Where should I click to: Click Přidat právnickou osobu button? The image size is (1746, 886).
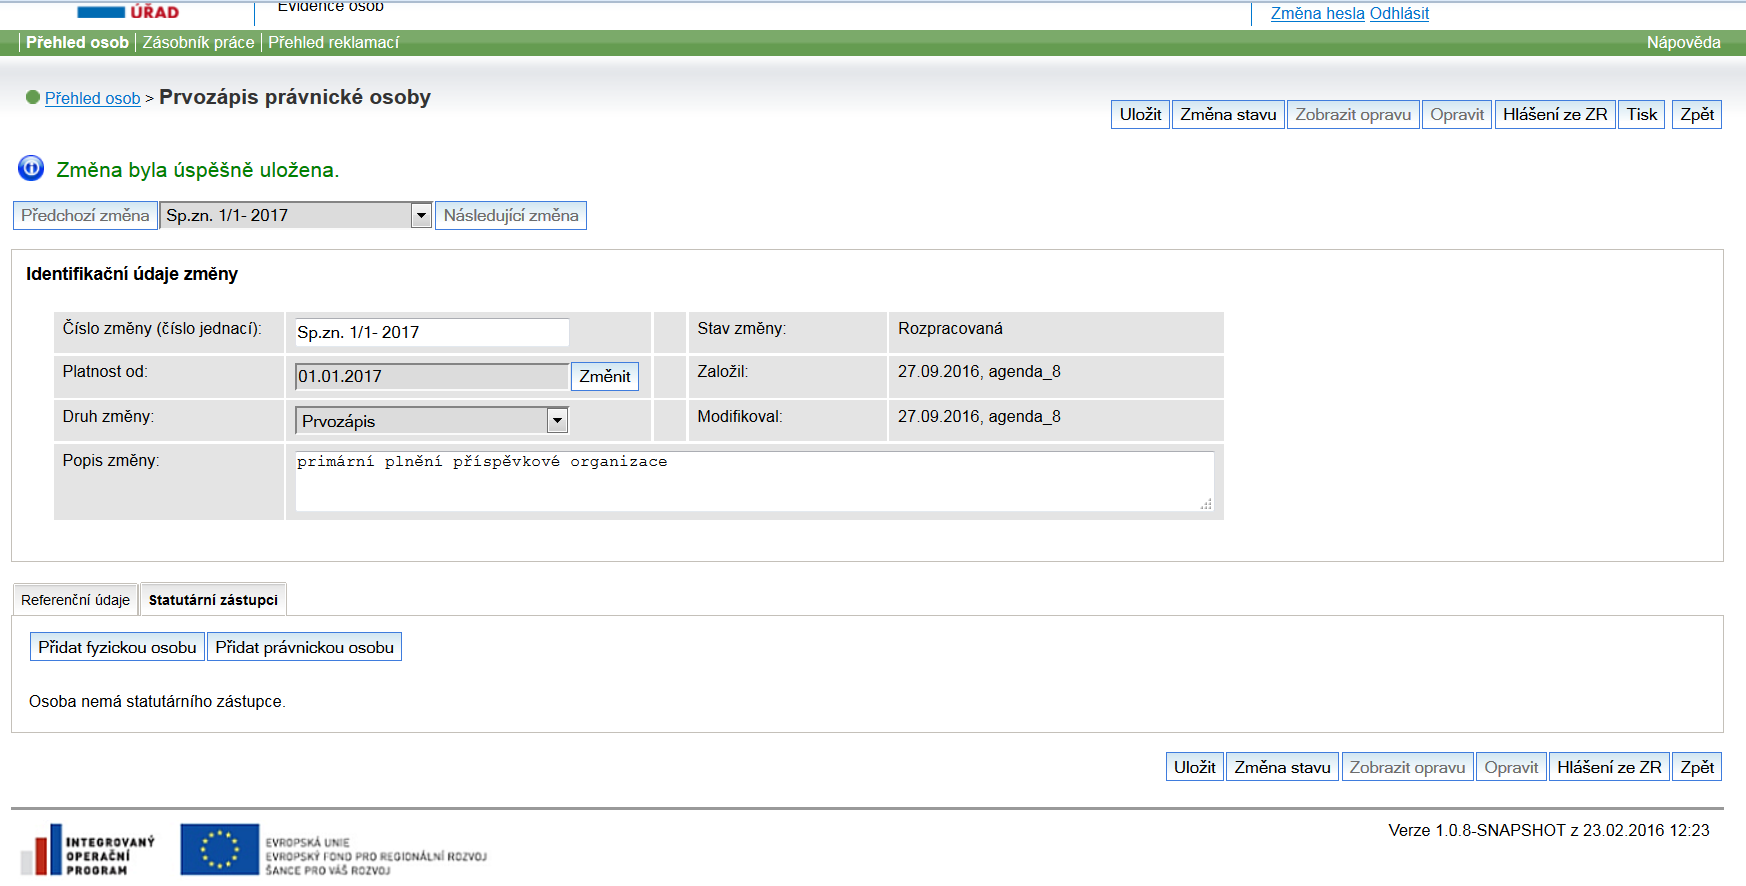(x=305, y=647)
